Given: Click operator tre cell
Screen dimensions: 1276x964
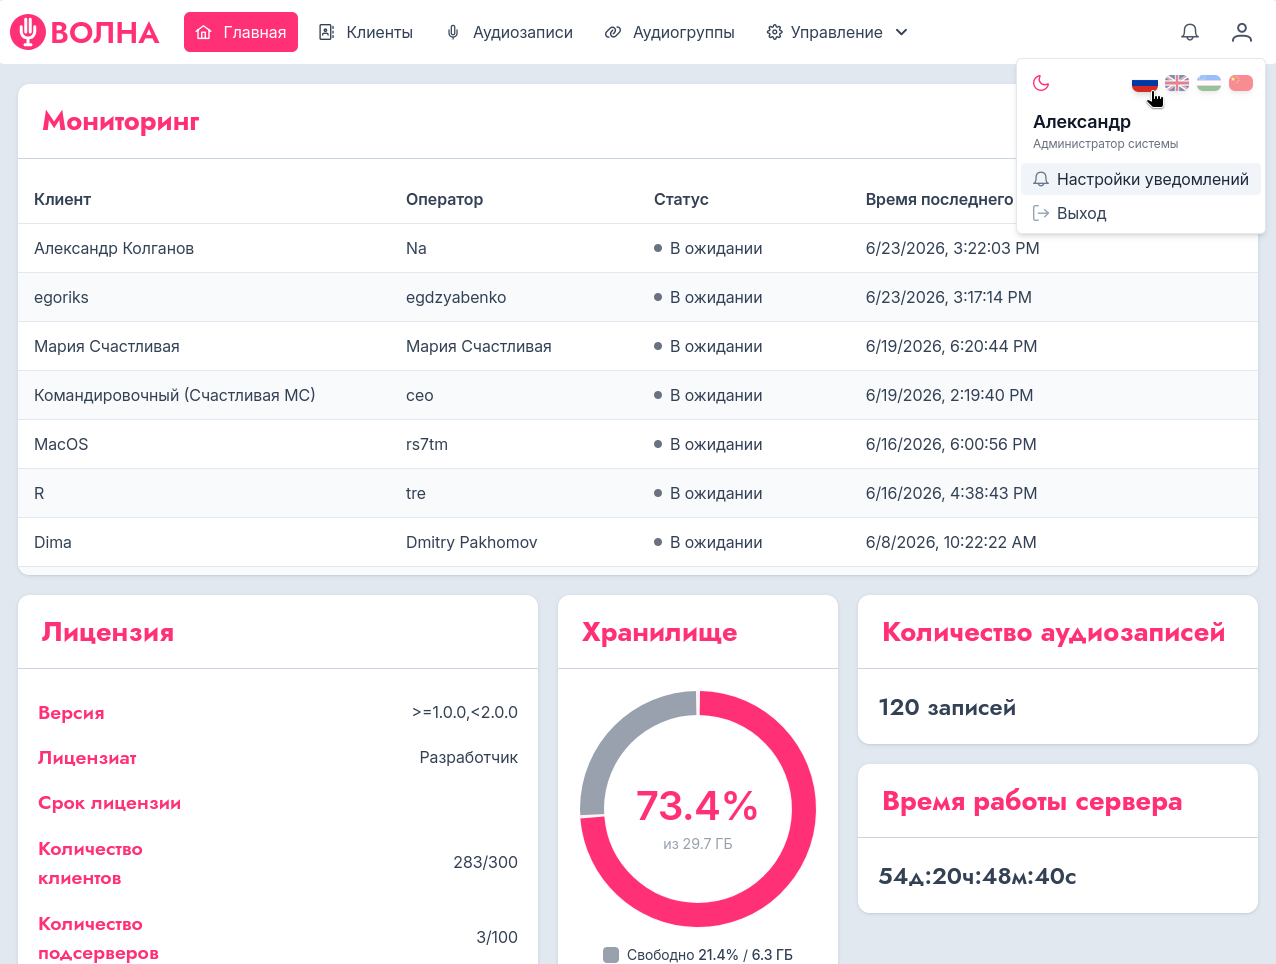Looking at the screenshot, I should 416,493.
